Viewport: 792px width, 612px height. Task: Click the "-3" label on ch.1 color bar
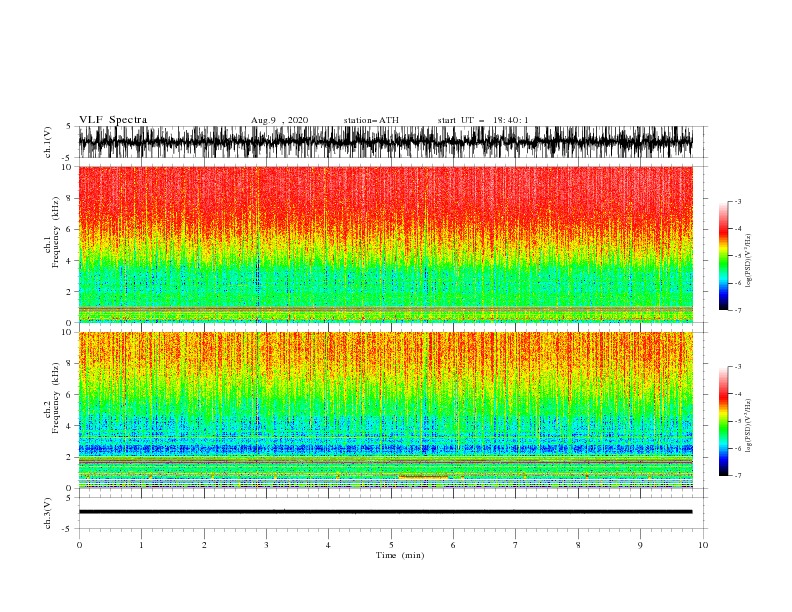[737, 202]
